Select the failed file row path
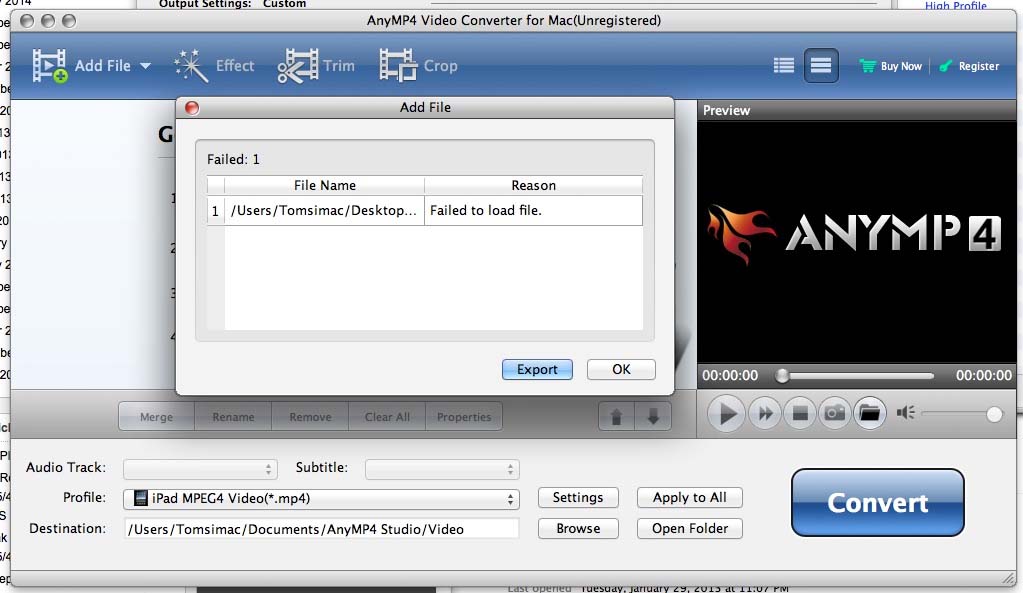 point(324,211)
